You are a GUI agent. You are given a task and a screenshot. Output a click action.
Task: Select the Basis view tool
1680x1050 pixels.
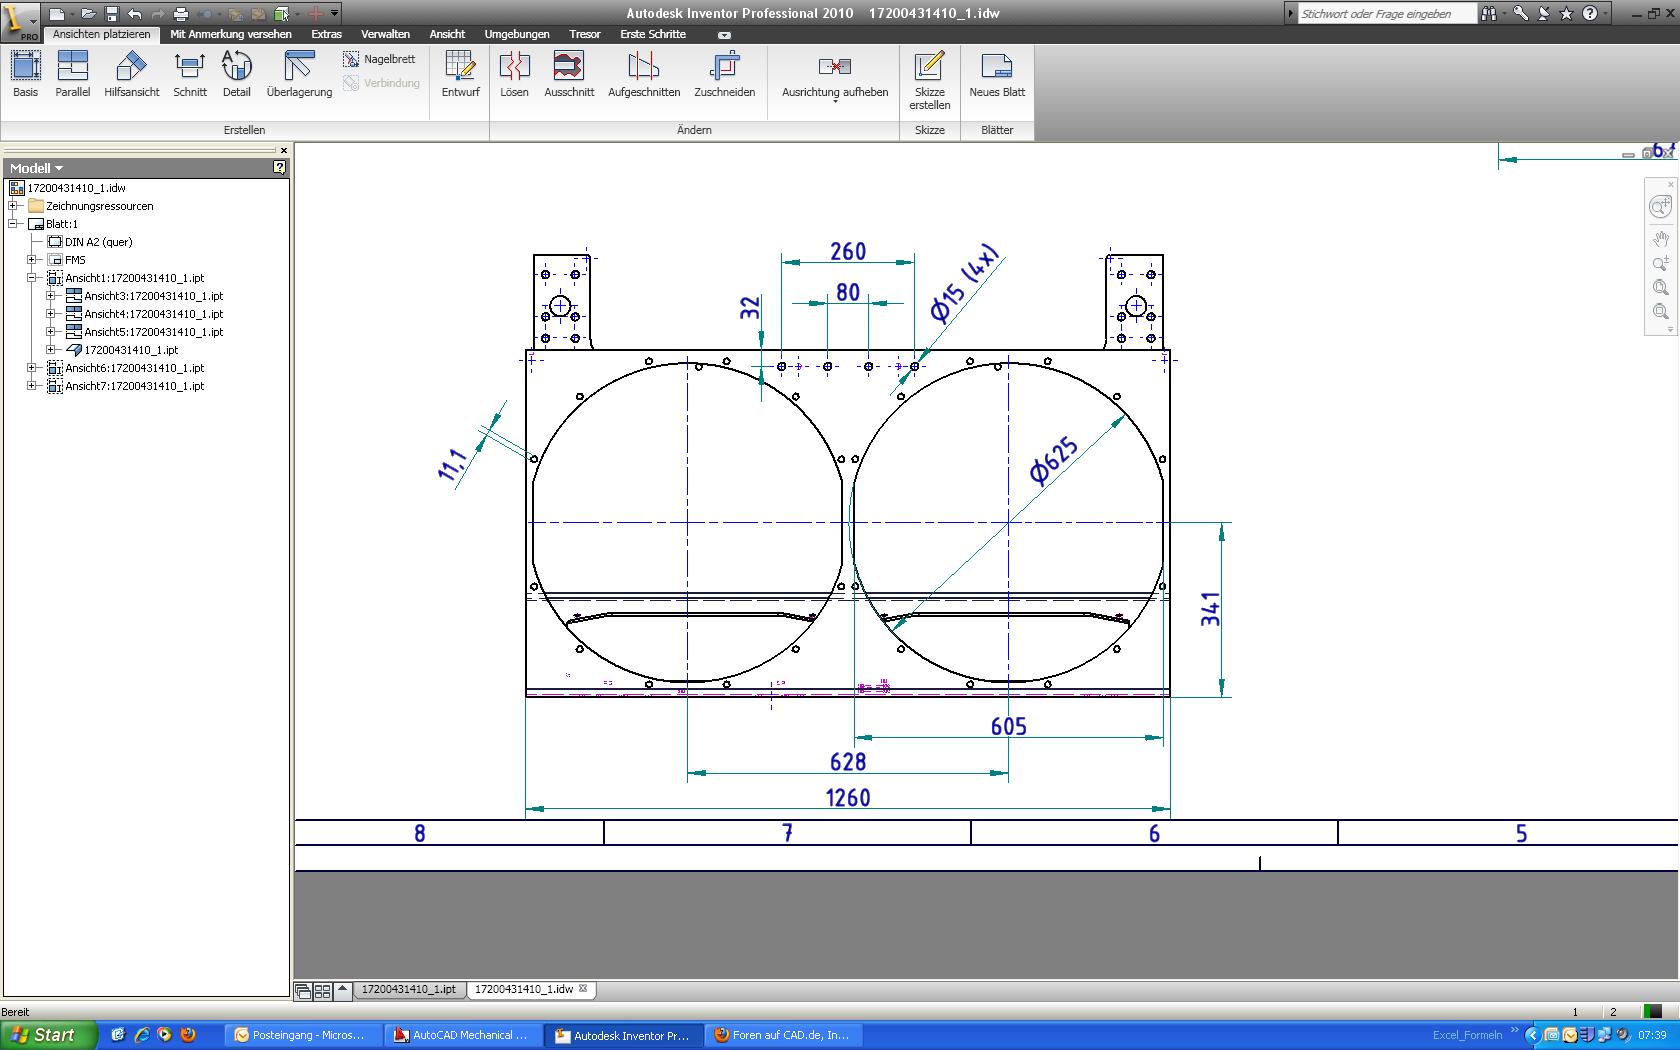click(x=26, y=74)
